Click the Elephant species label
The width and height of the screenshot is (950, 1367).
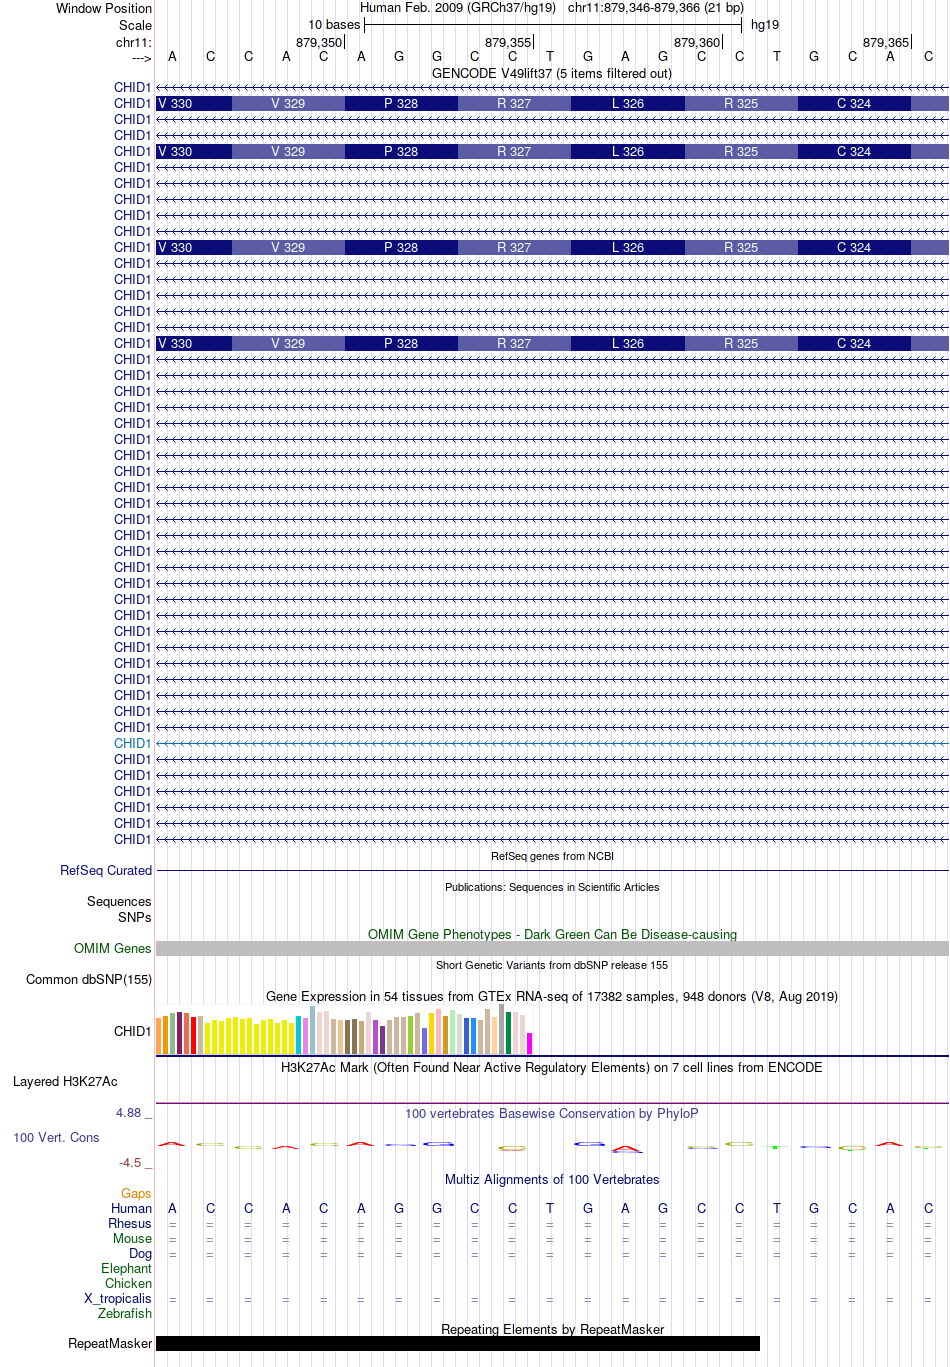pyautogui.click(x=126, y=1269)
